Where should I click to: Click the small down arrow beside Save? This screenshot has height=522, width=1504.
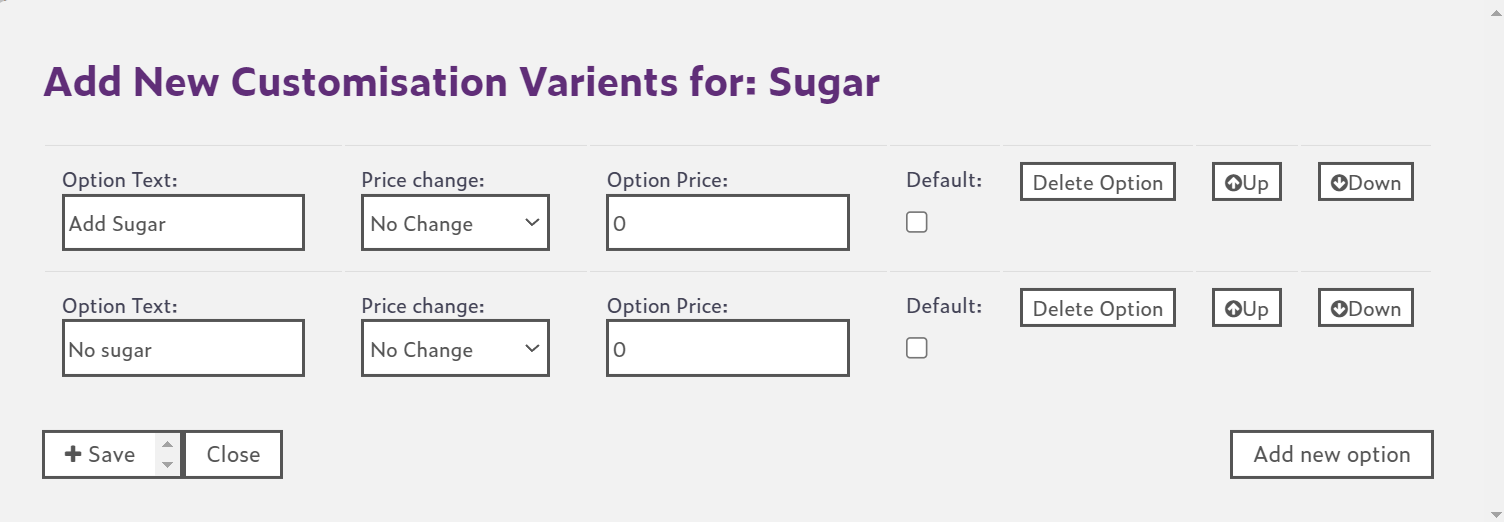coord(168,464)
